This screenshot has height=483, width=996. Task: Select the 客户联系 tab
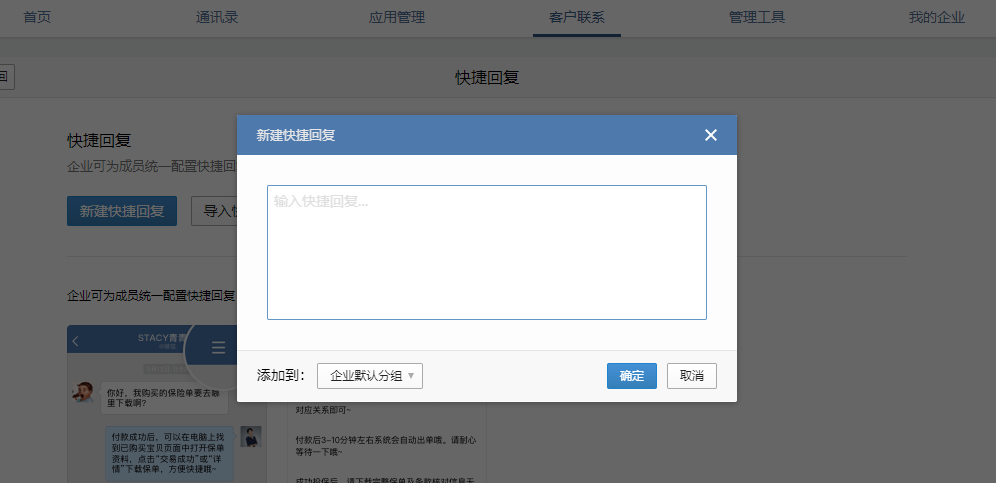(577, 17)
